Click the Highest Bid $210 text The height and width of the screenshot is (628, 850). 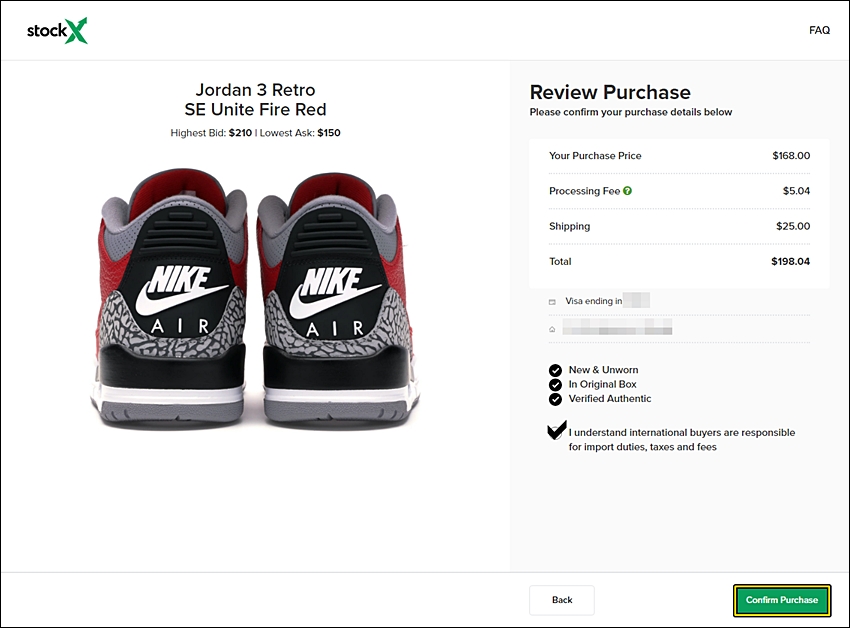(211, 133)
